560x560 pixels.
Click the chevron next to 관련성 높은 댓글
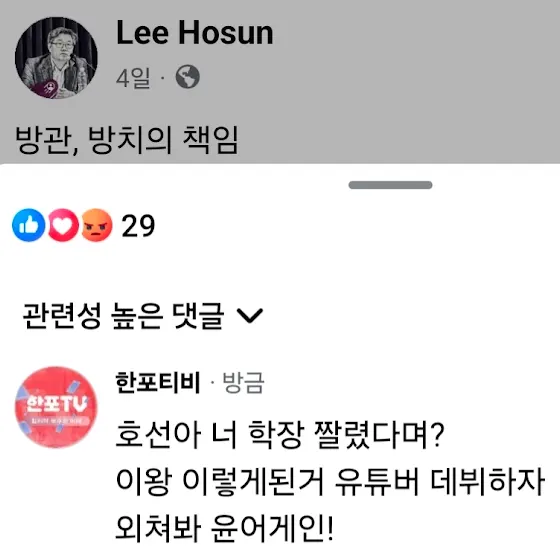[250, 316]
